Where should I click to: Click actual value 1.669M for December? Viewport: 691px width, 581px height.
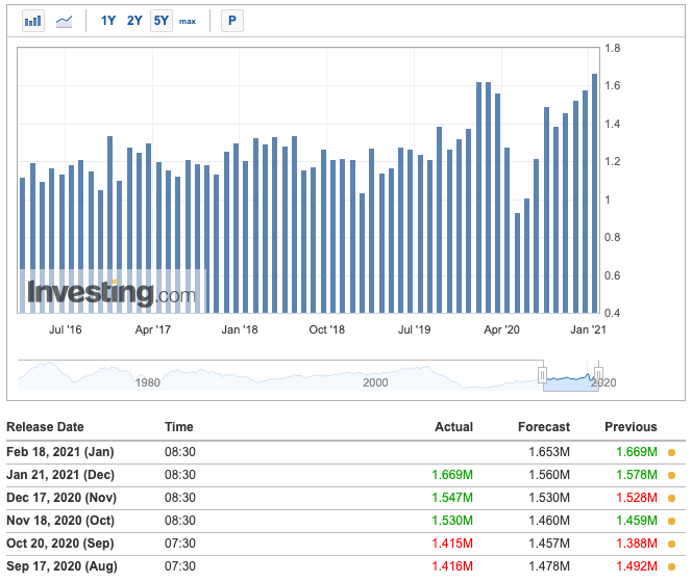tap(452, 475)
